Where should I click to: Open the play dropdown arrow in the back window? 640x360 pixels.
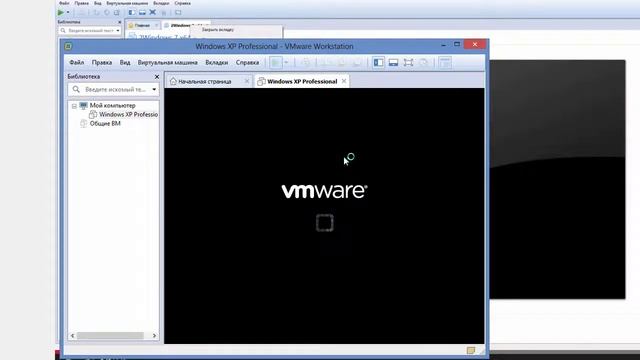point(68,13)
